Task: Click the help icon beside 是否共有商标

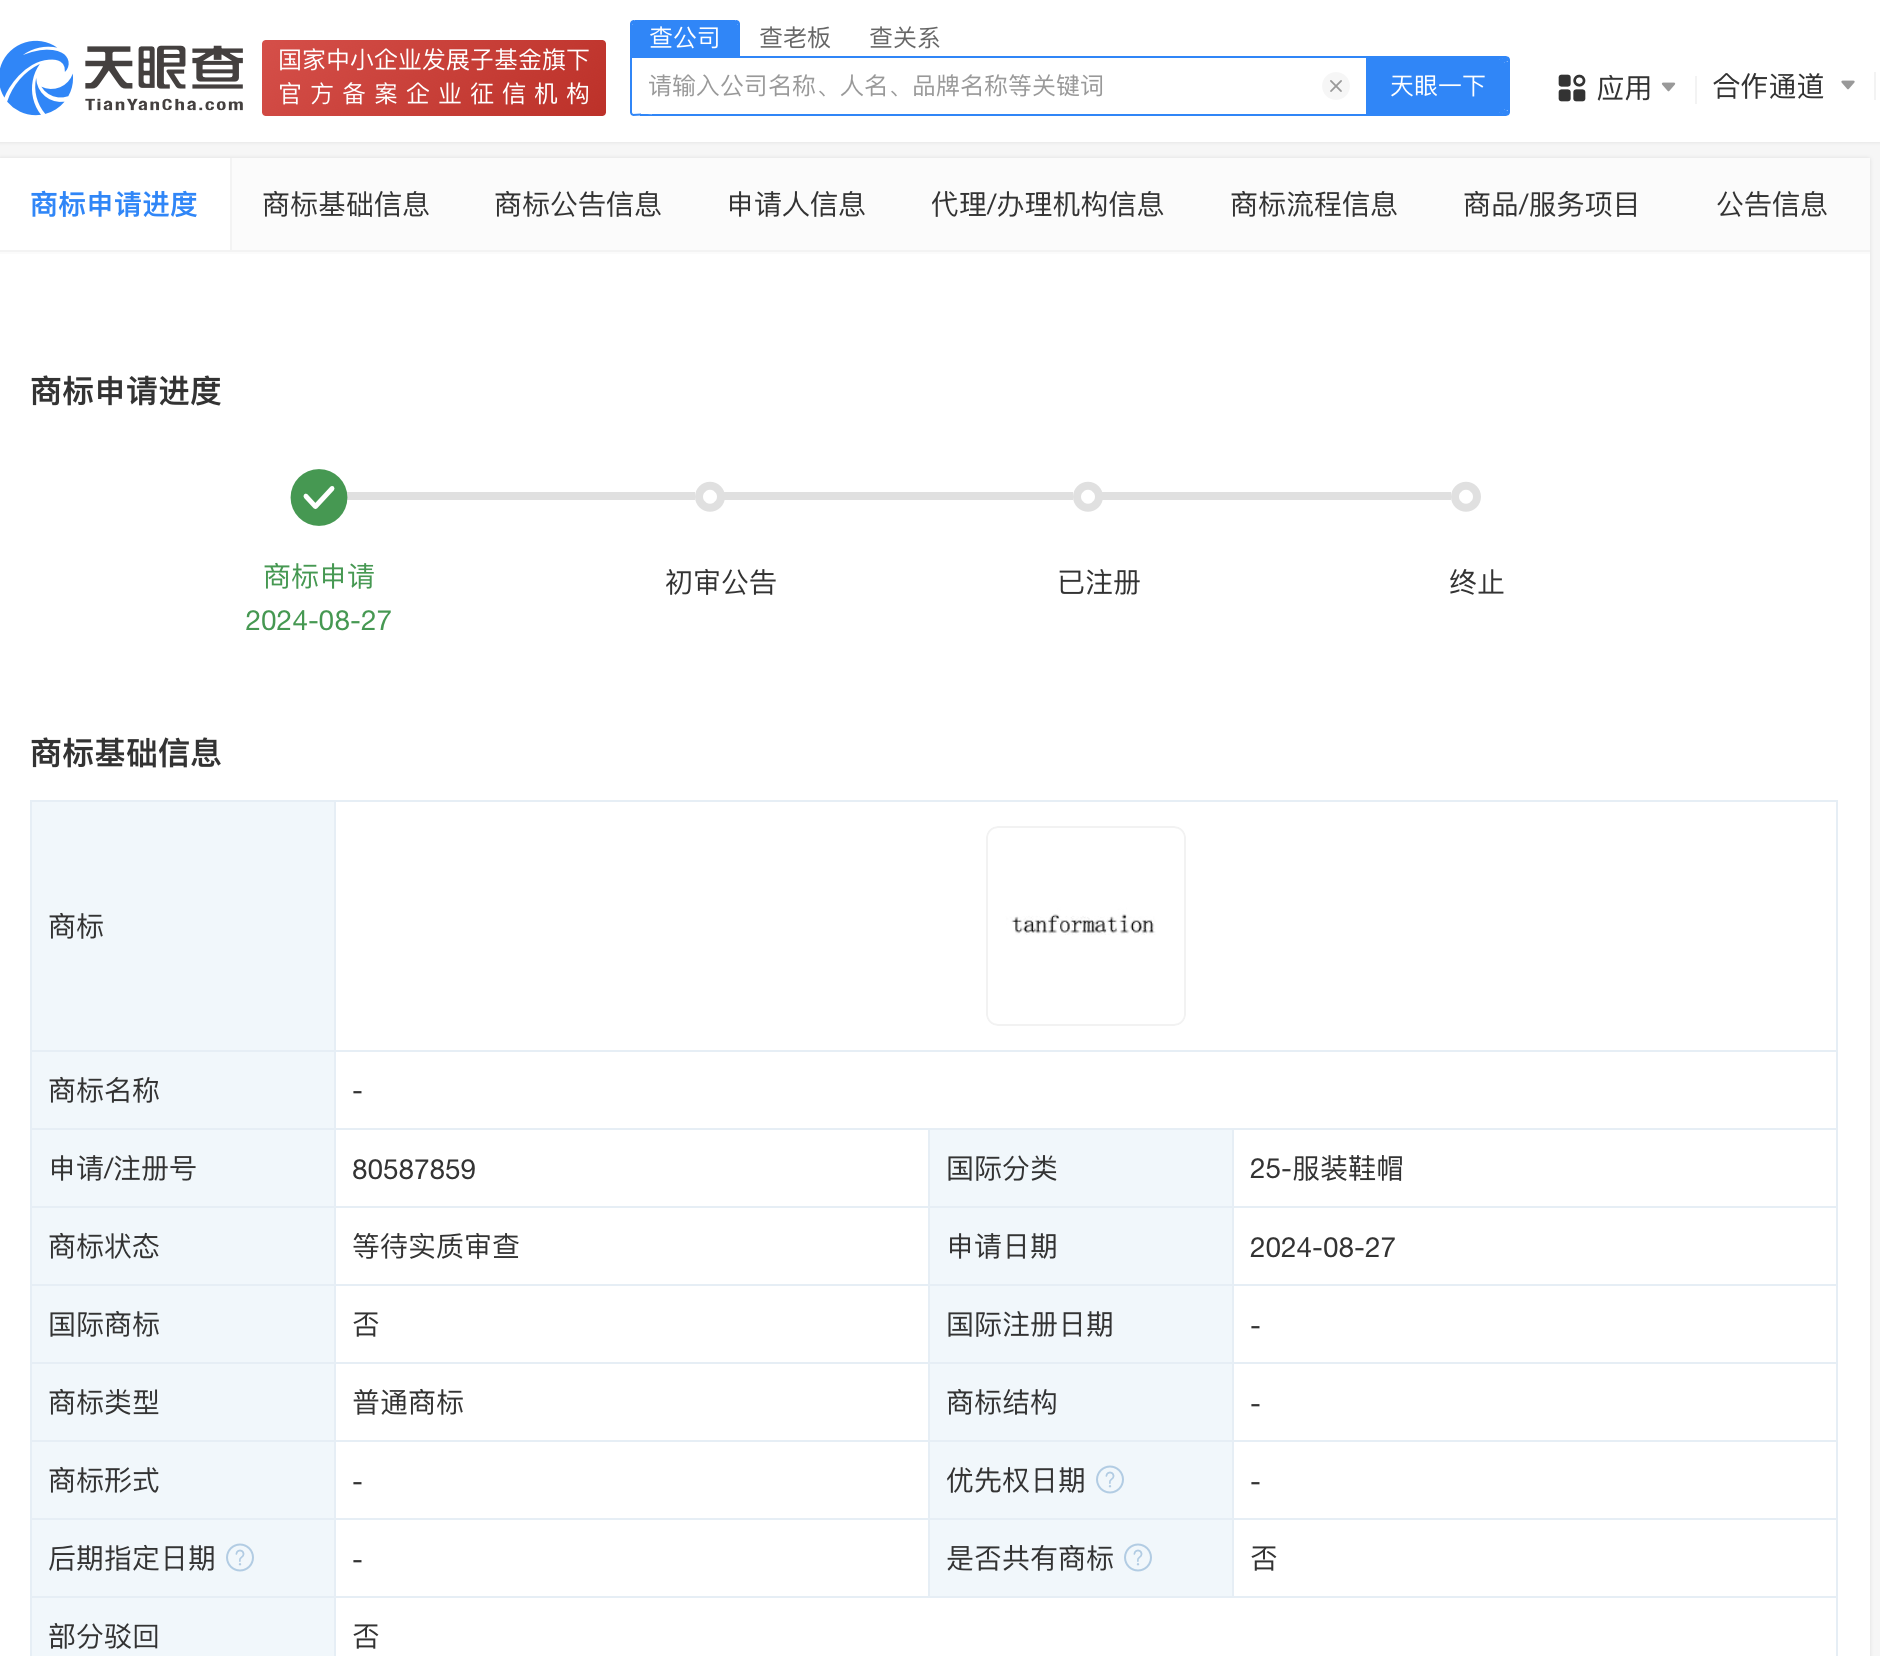Action: pyautogui.click(x=1138, y=1557)
